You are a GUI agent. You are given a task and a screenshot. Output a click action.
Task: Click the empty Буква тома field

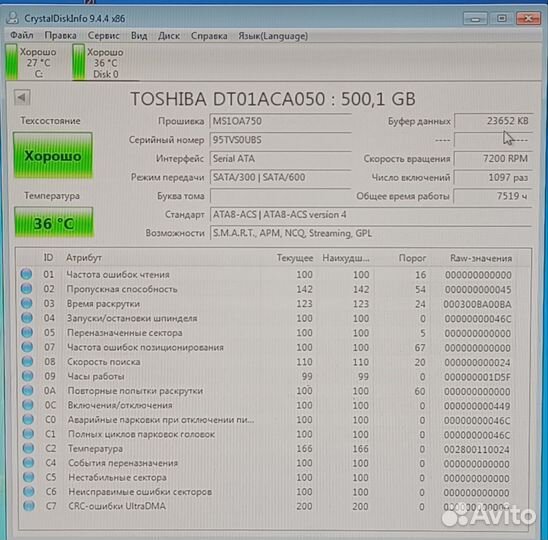tap(280, 196)
